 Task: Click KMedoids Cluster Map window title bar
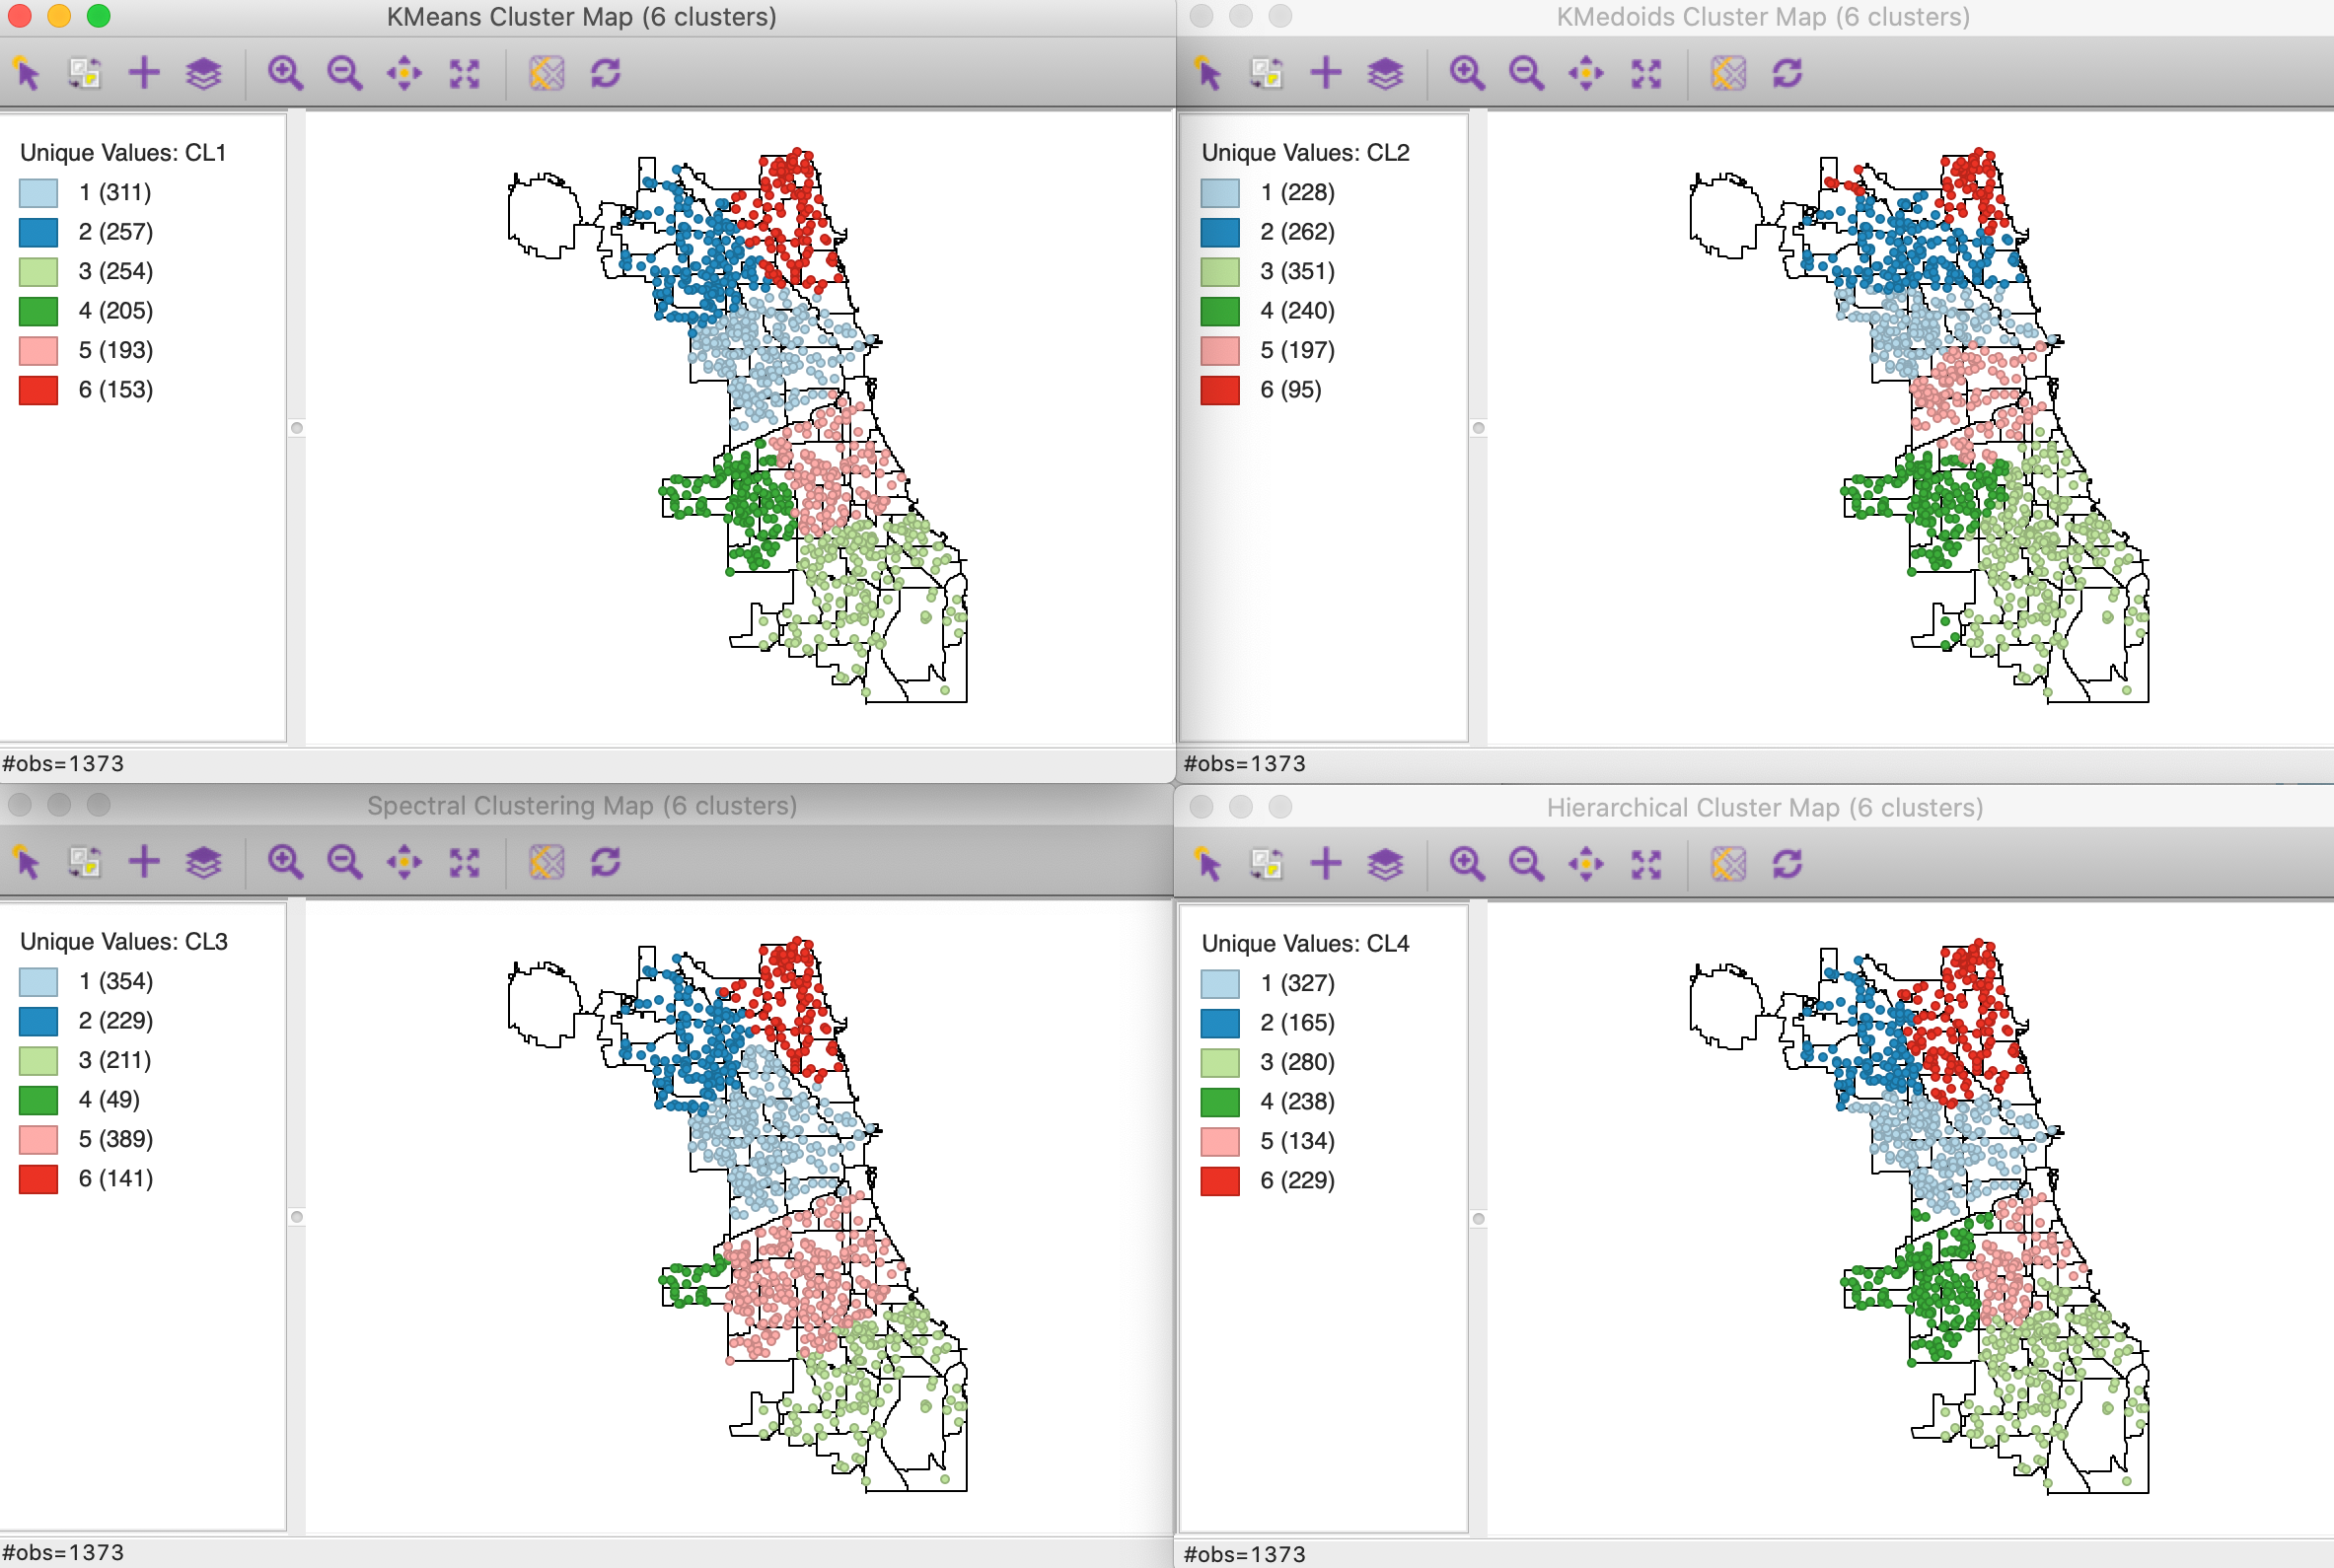(x=1762, y=17)
